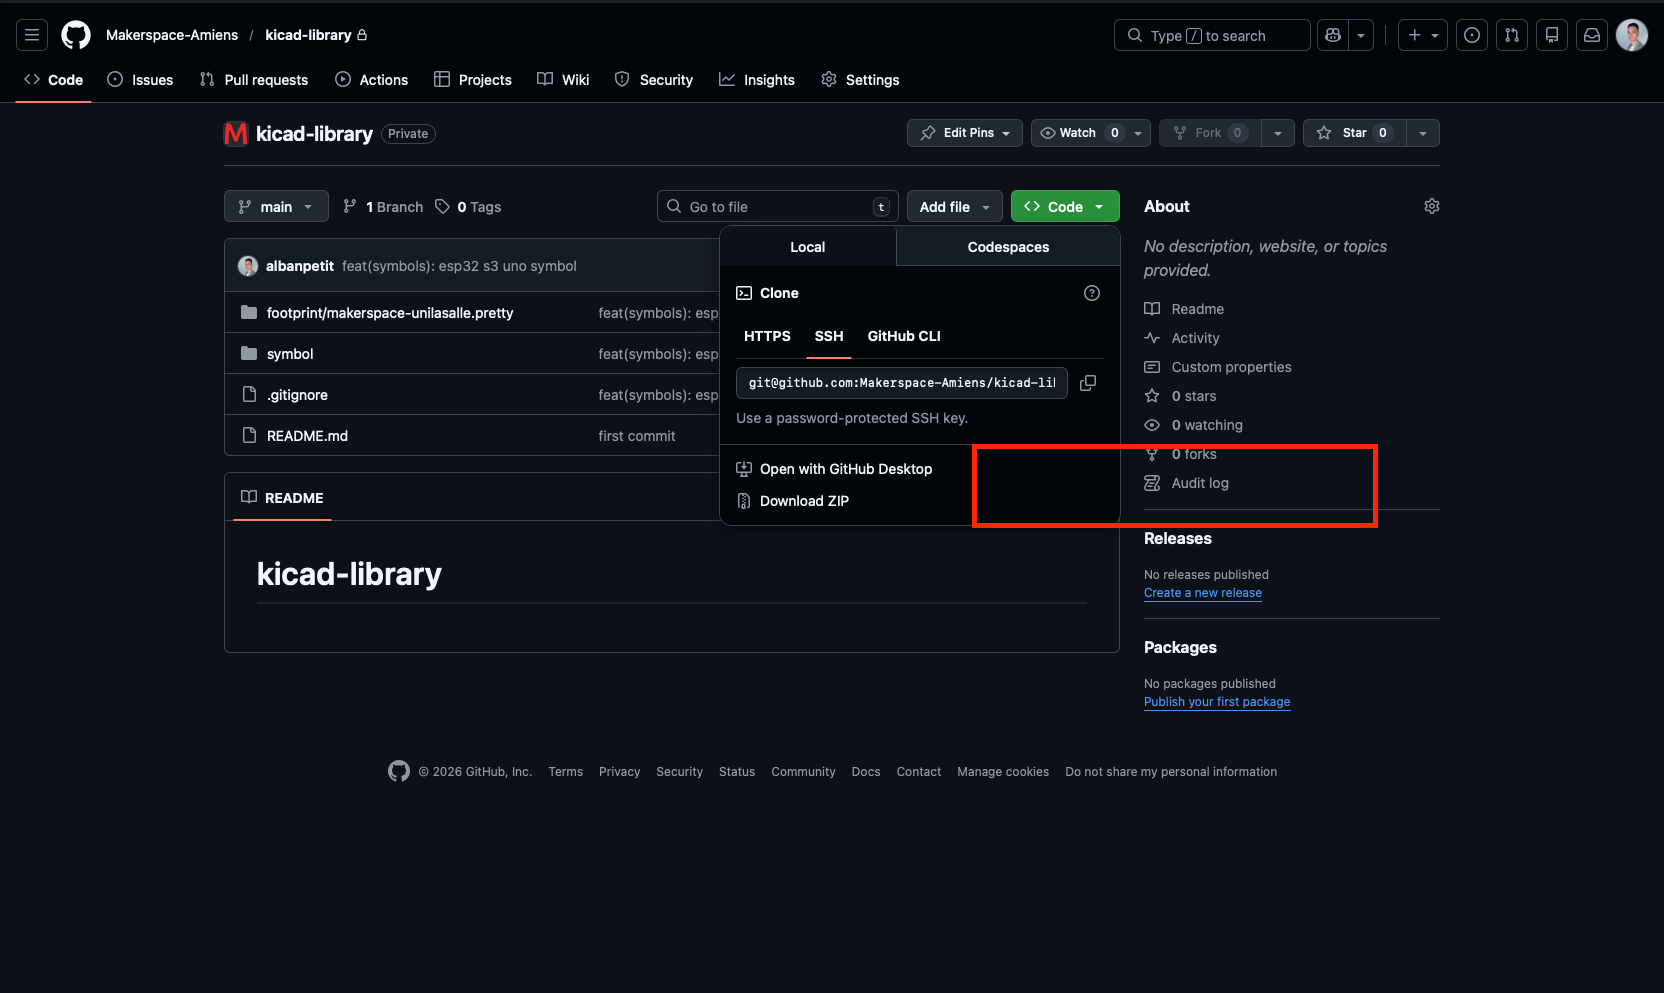This screenshot has width=1664, height=993.
Task: Copy the SSH clone URL
Action: (x=1088, y=383)
